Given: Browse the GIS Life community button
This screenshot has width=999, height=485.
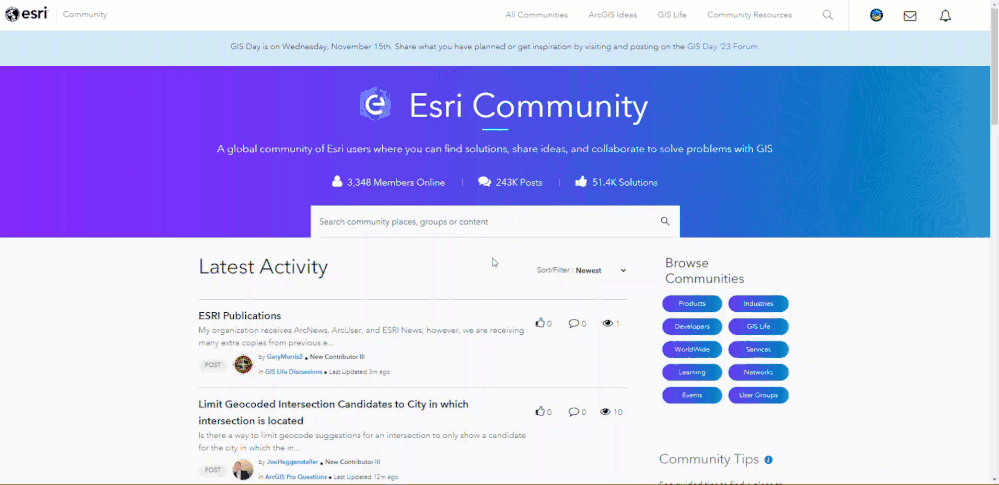Looking at the screenshot, I should [758, 326].
